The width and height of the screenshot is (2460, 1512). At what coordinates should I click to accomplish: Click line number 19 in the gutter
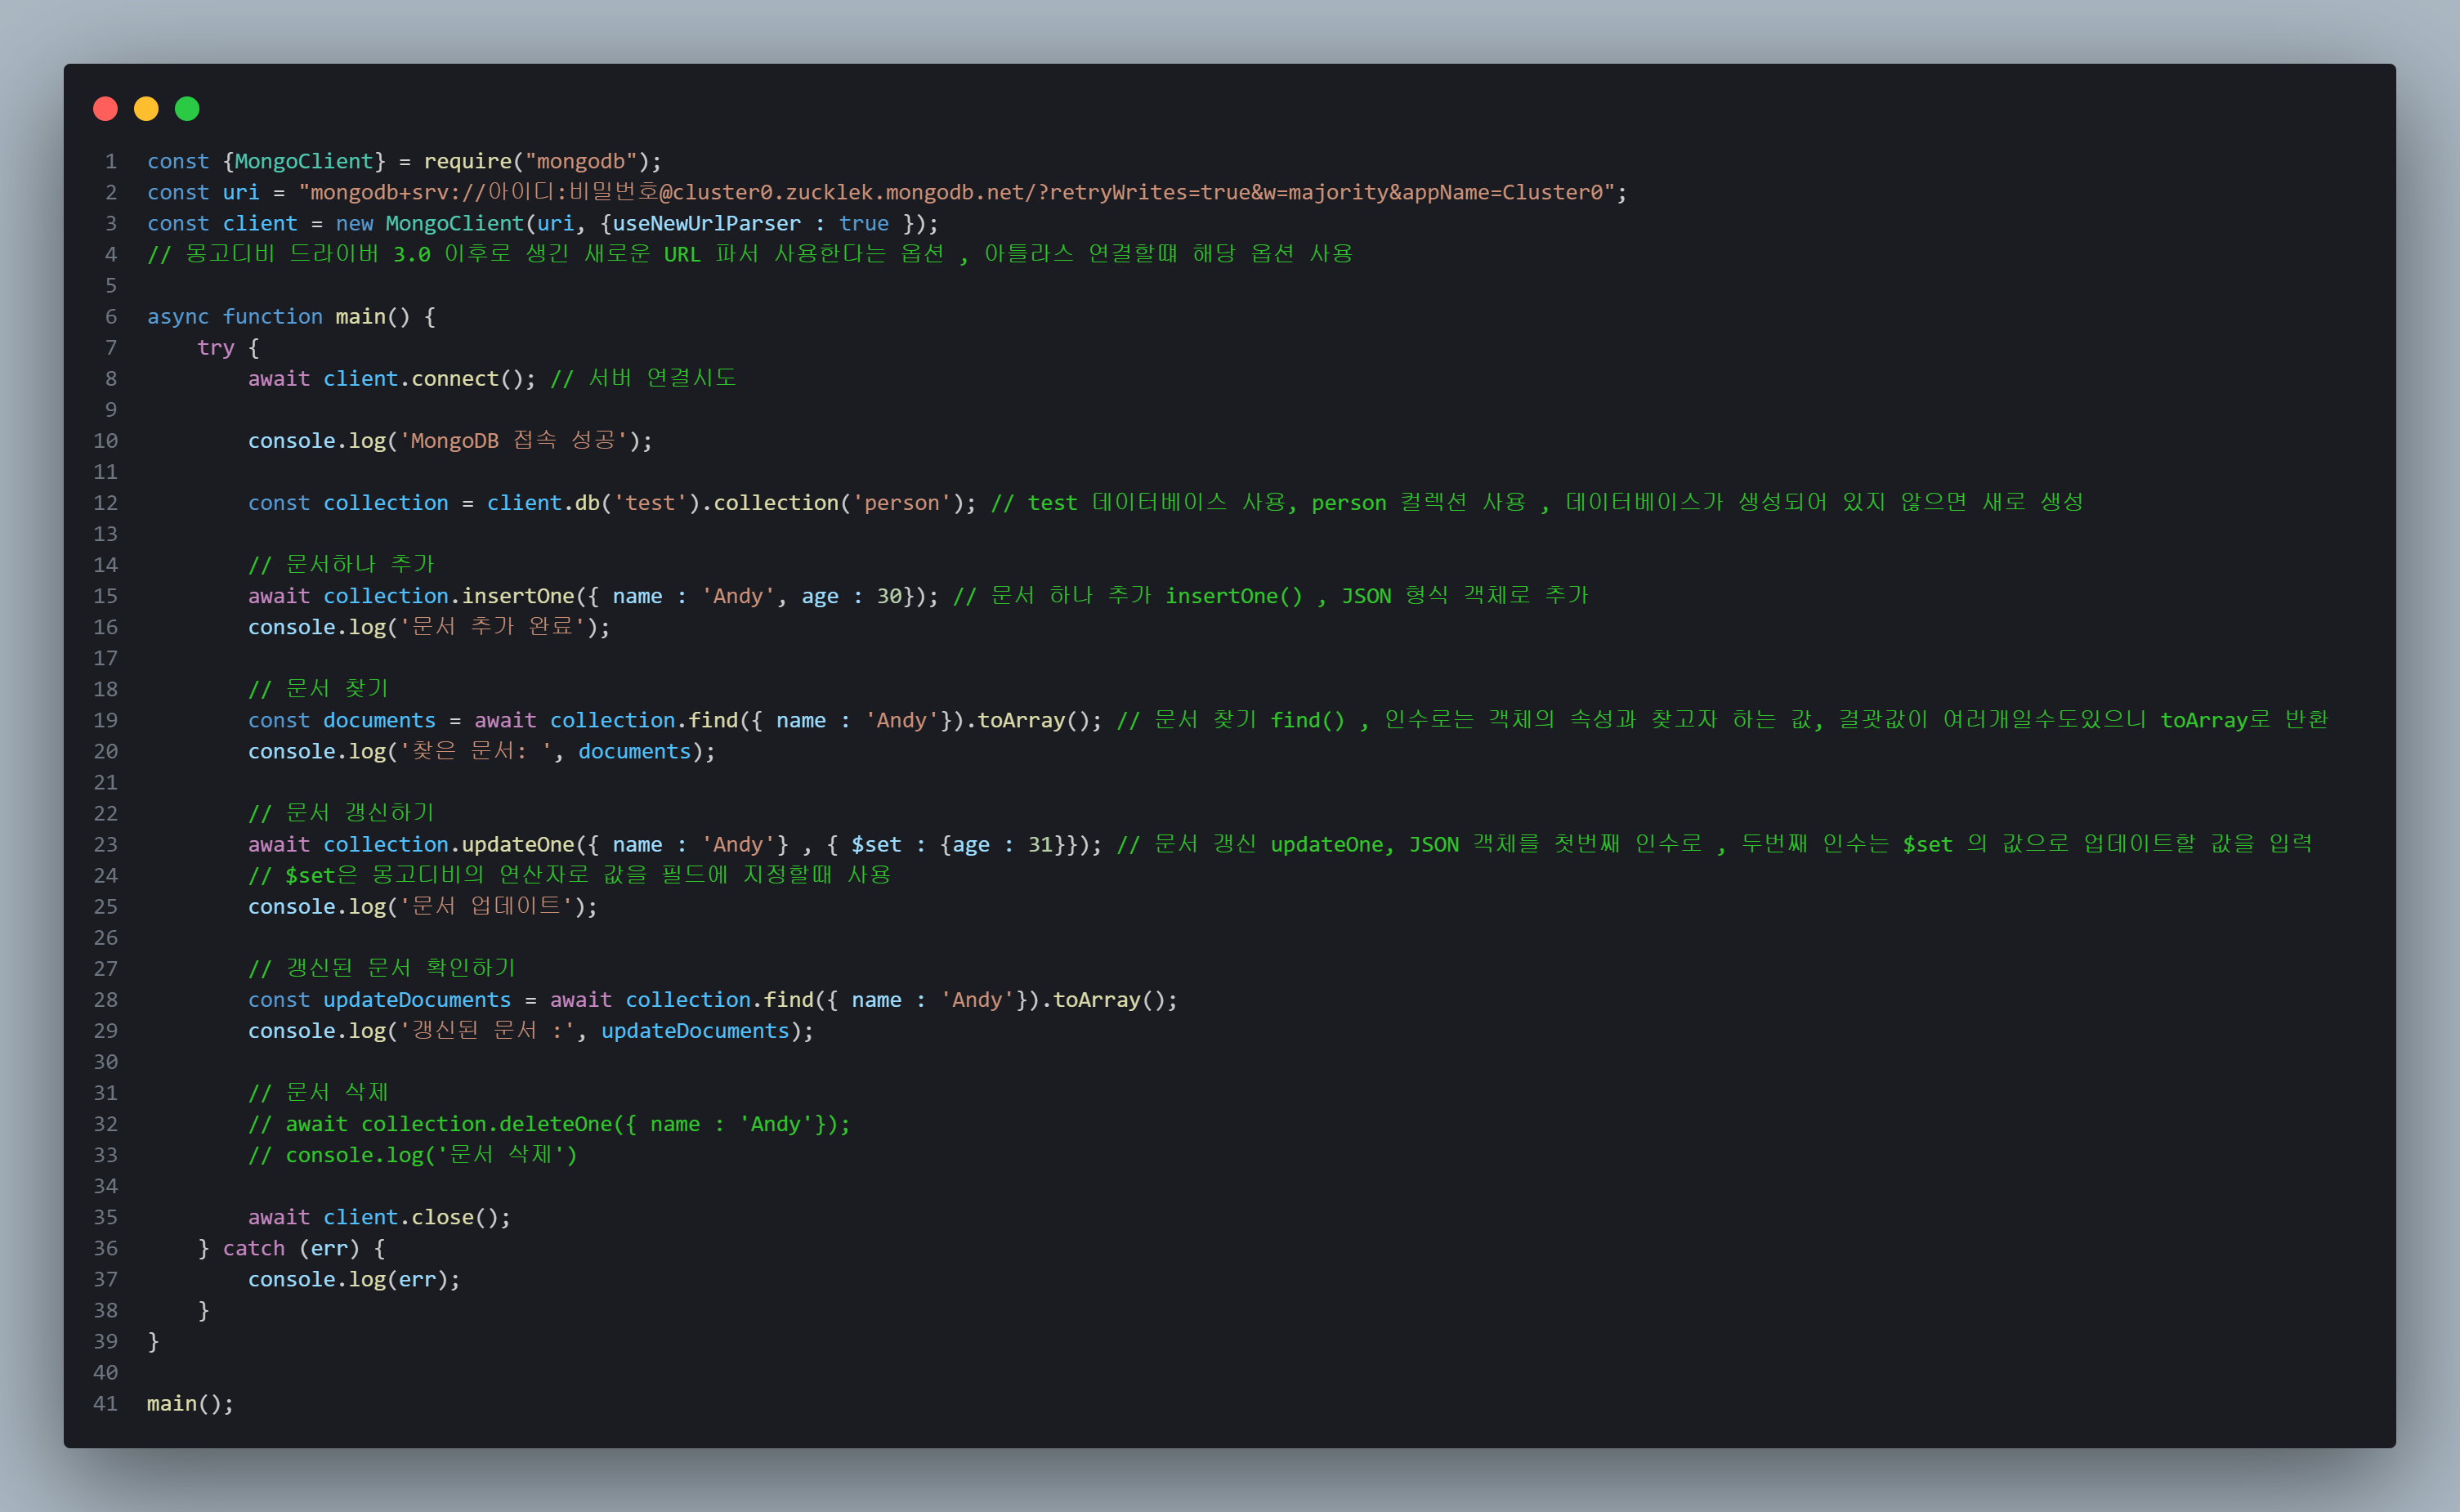coord(106,719)
